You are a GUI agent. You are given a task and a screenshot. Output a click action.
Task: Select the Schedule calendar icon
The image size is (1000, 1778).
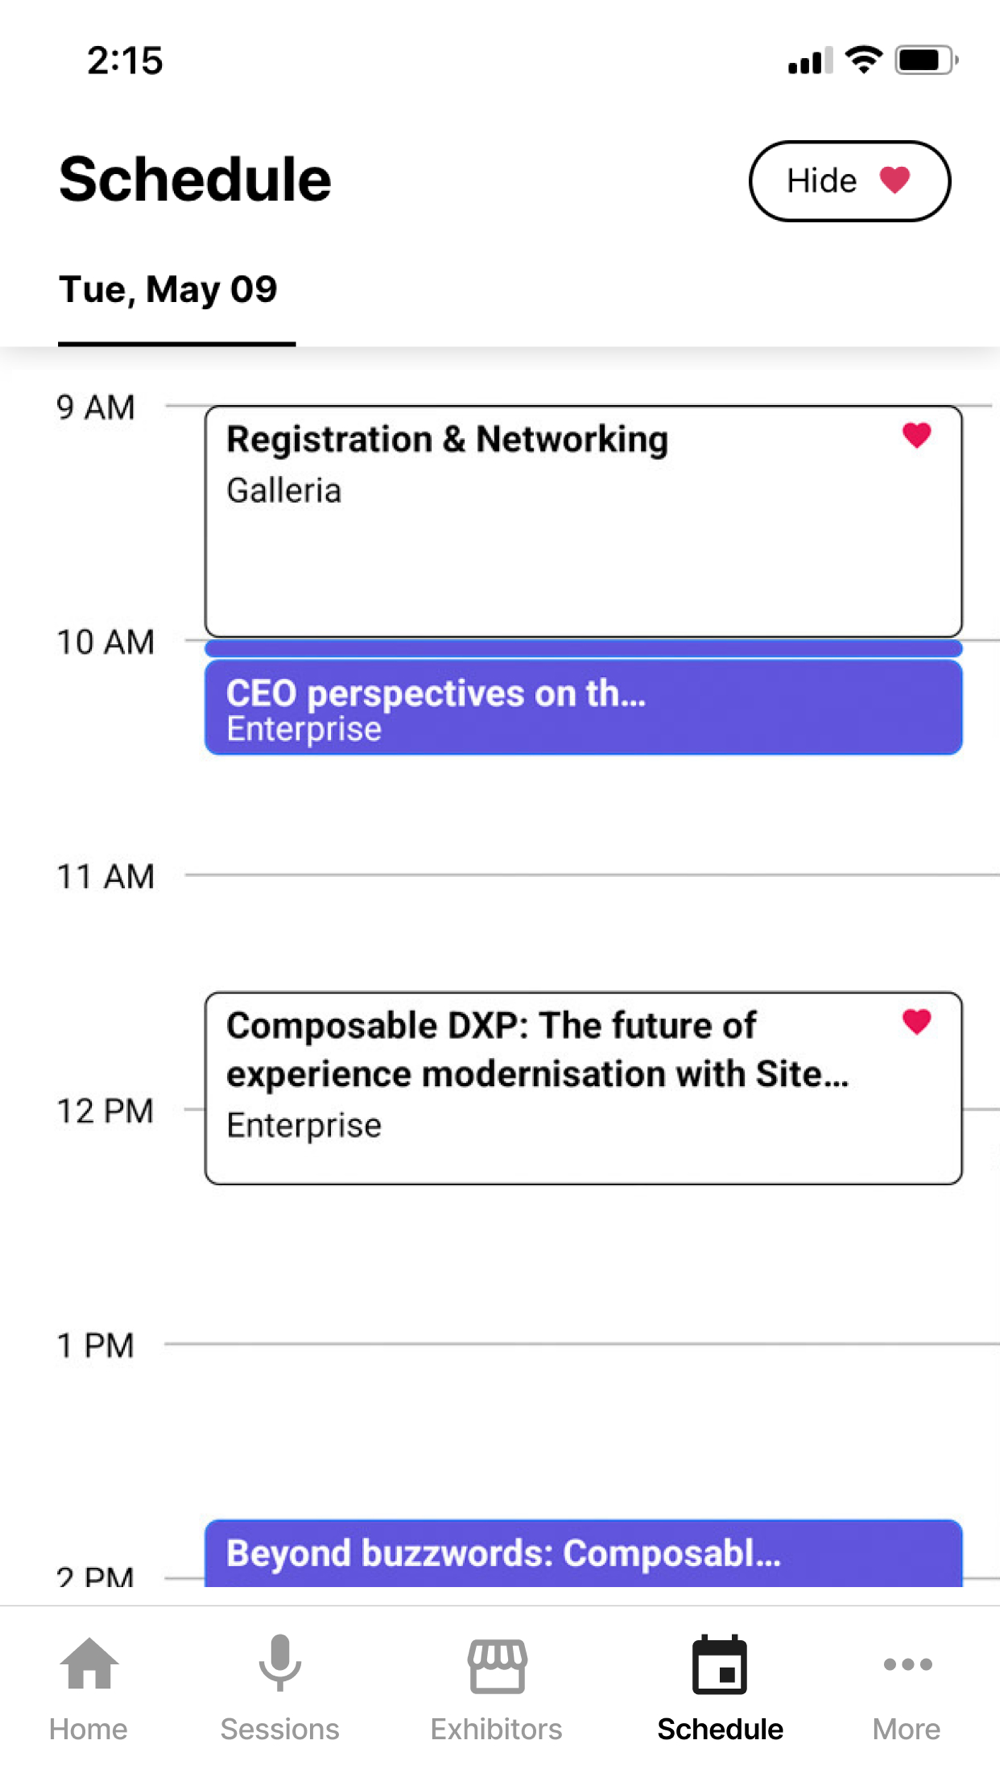pos(719,1665)
